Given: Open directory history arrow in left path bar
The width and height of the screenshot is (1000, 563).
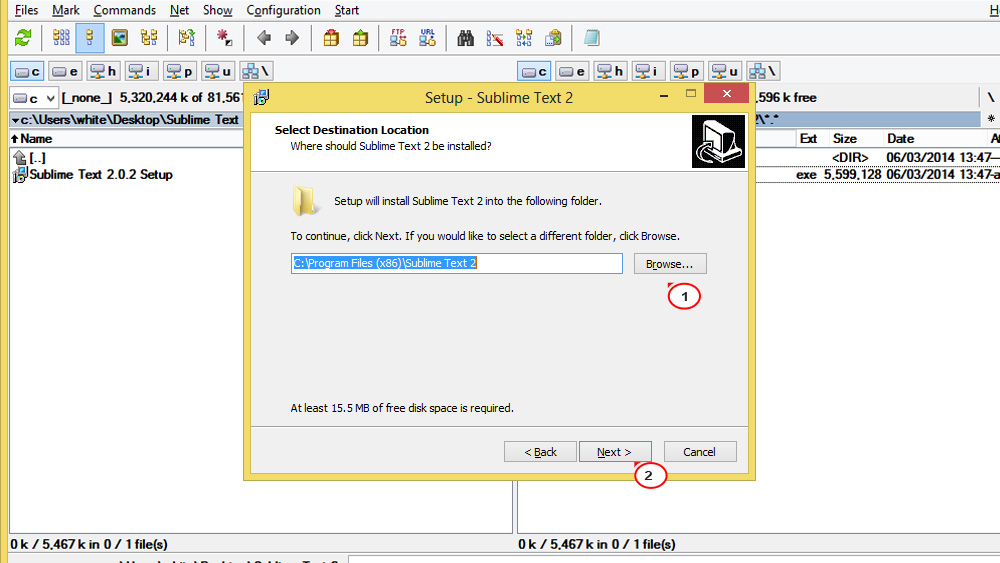Looking at the screenshot, I should (15, 120).
